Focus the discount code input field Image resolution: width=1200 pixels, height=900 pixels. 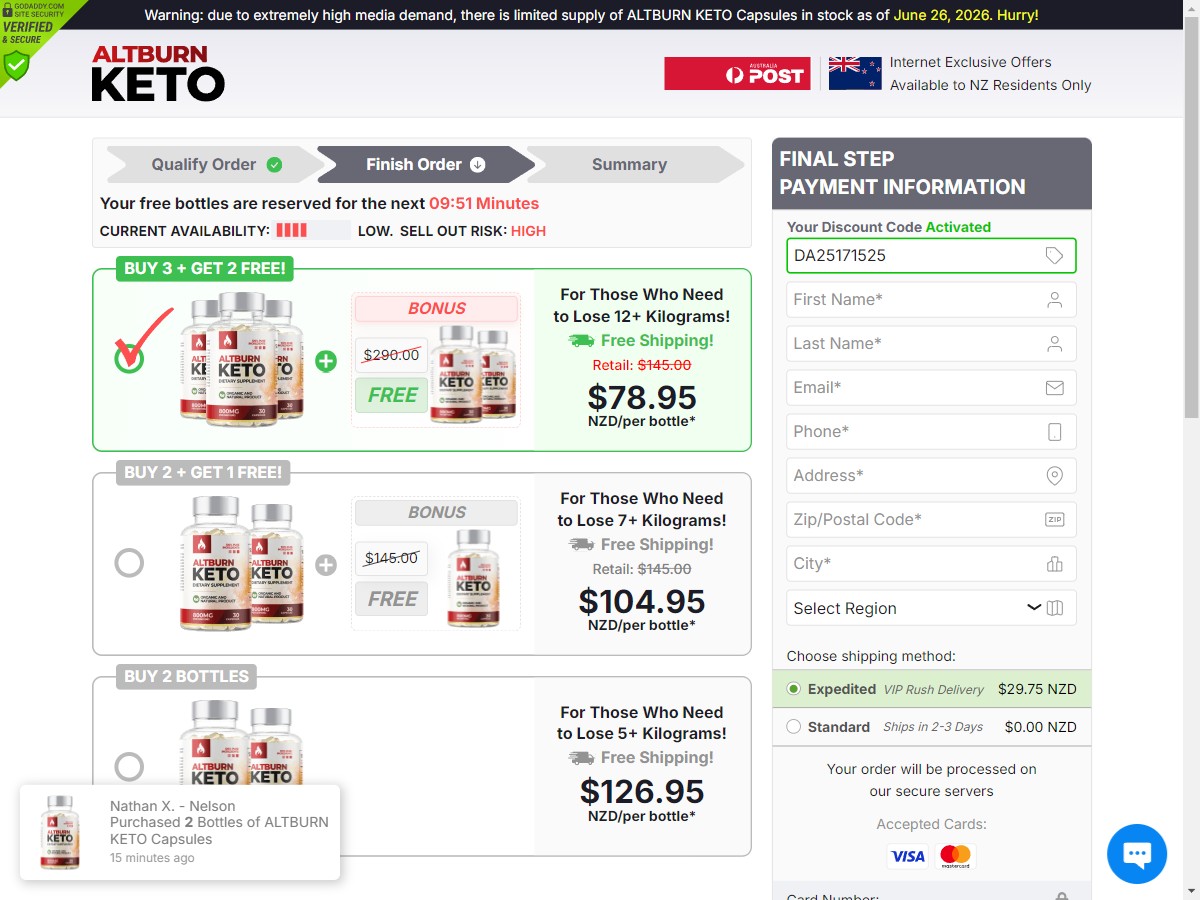[931, 256]
